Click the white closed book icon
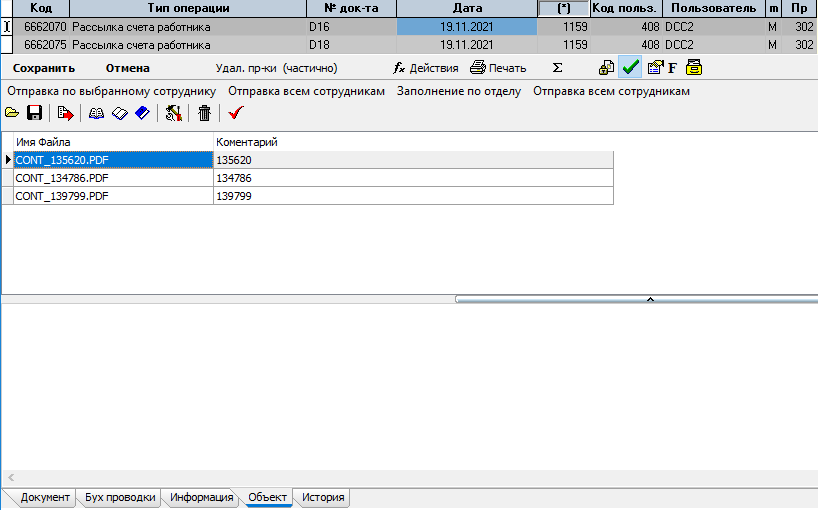 click(120, 113)
